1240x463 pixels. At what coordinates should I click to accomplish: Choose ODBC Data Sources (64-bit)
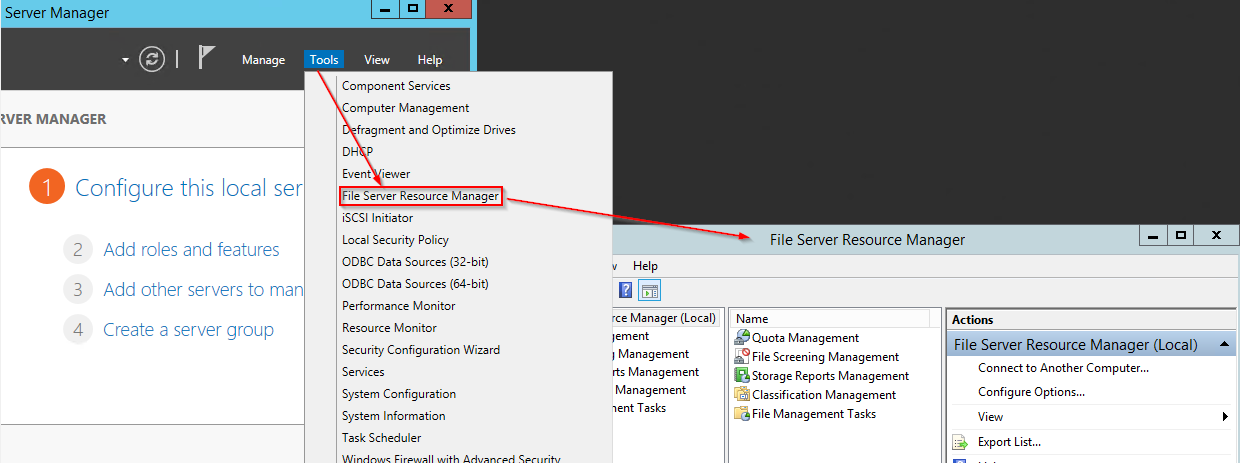(x=415, y=284)
